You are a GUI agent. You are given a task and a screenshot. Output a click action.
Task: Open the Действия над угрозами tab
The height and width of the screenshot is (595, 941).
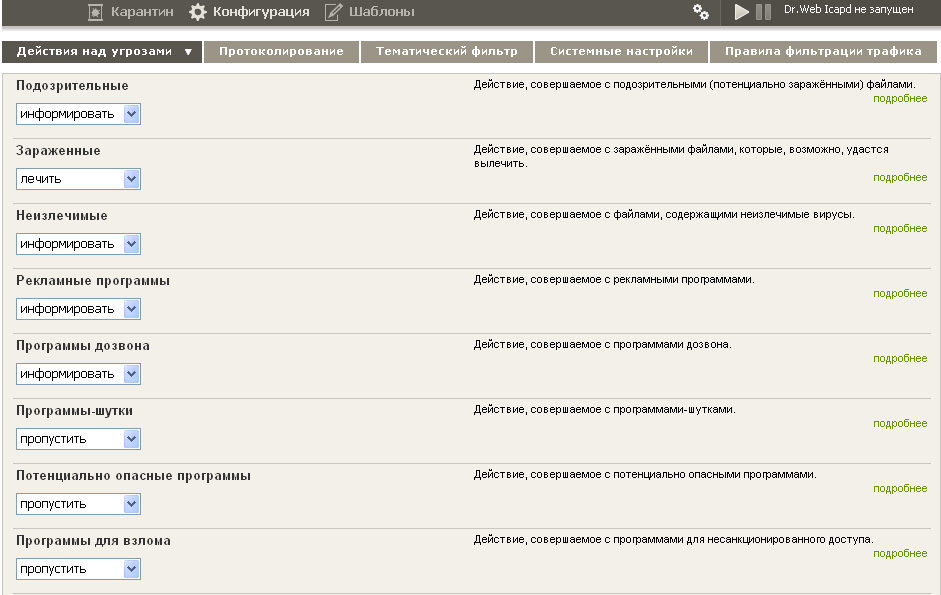102,52
